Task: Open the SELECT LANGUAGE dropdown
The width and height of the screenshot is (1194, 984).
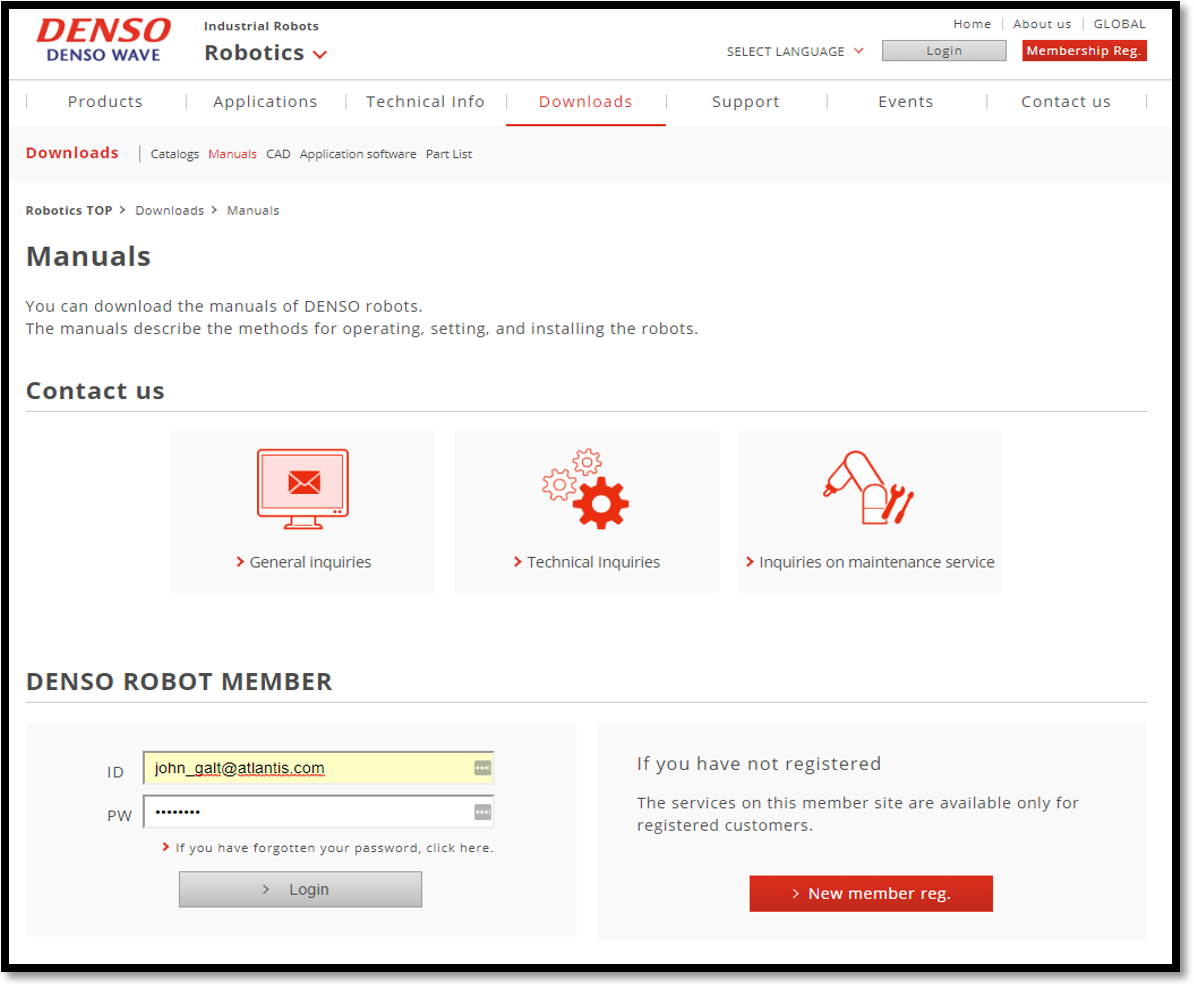Action: point(795,51)
